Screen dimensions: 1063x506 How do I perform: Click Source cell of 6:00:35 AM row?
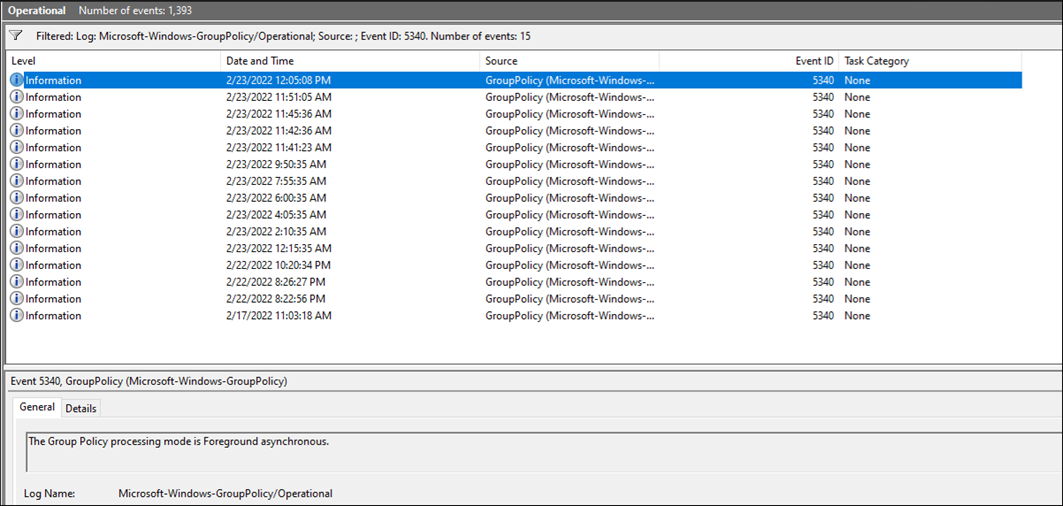pyautogui.click(x=570, y=198)
